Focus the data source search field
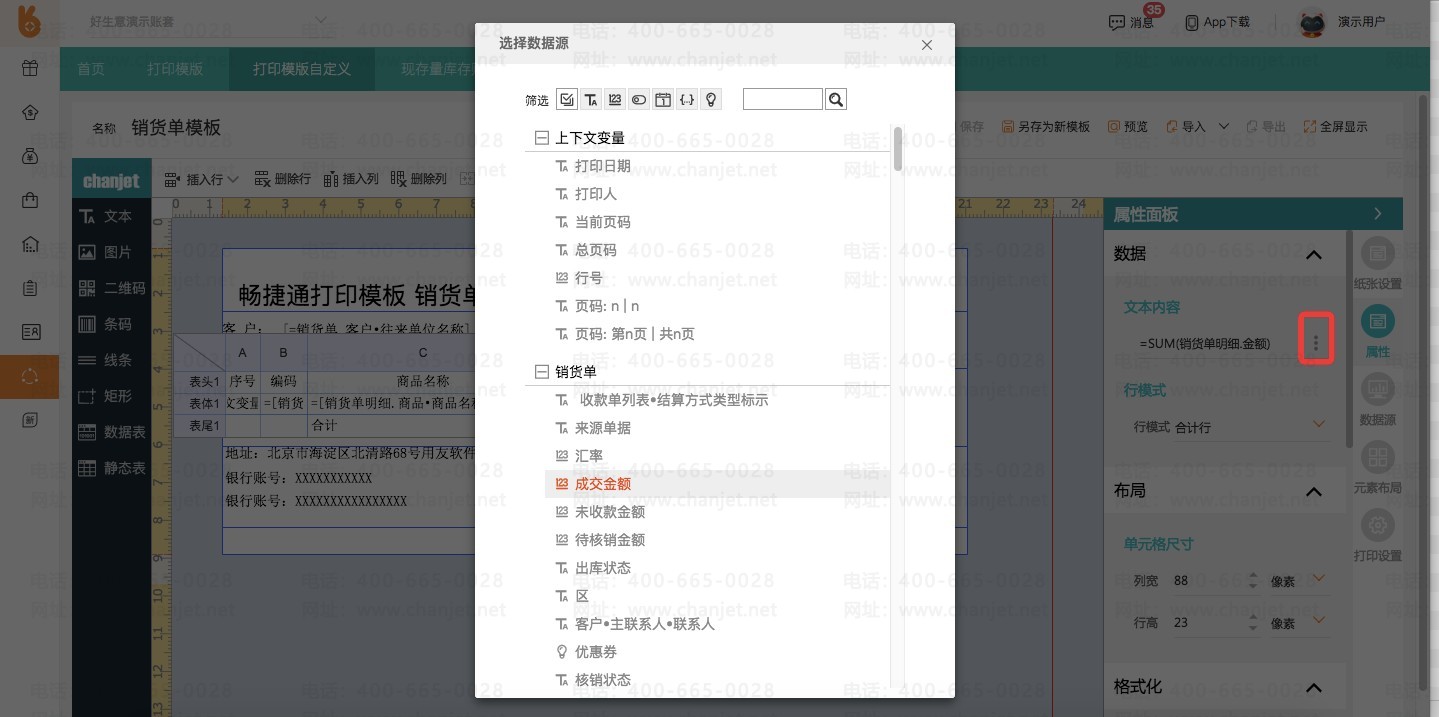Screen dimensions: 1439x717 pyautogui.click(x=783, y=99)
